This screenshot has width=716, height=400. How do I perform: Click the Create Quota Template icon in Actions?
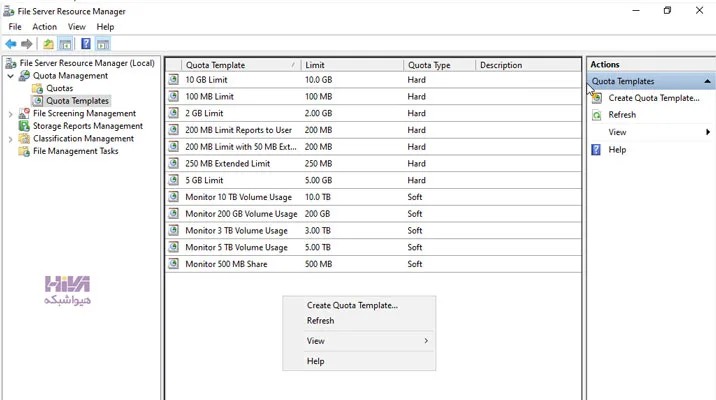597,98
